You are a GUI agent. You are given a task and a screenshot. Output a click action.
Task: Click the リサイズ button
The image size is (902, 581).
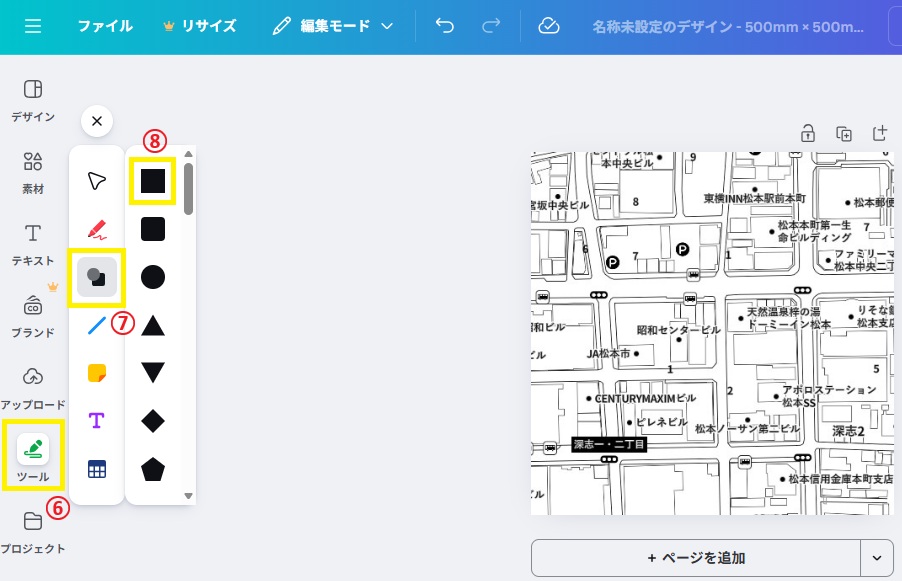point(200,26)
